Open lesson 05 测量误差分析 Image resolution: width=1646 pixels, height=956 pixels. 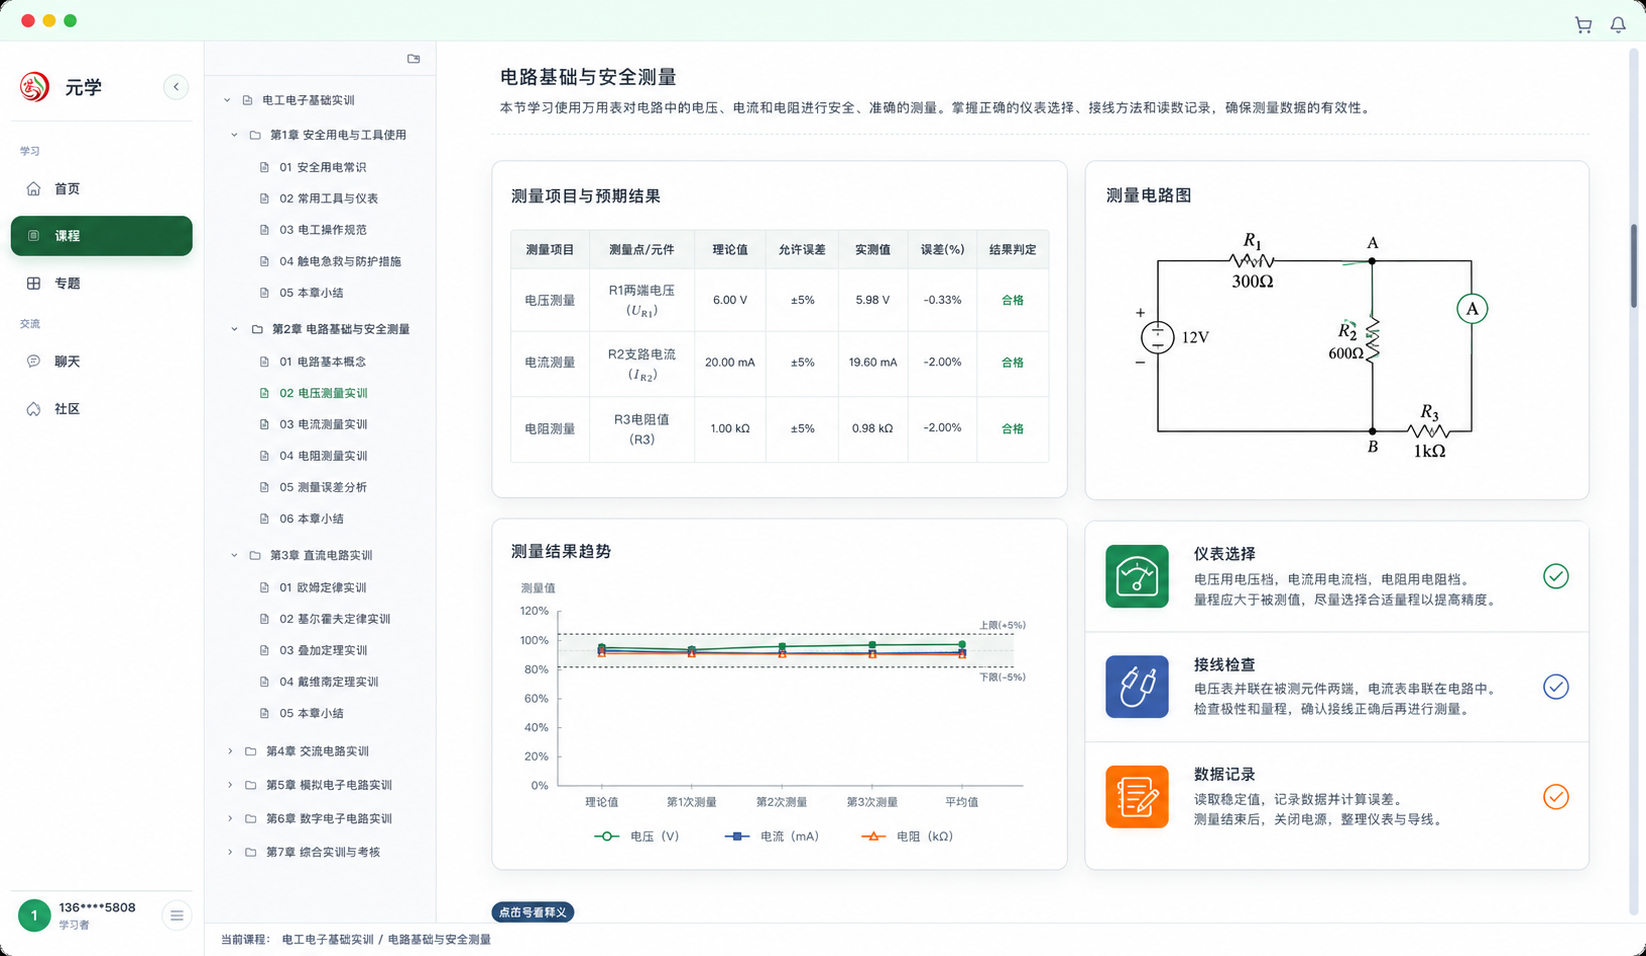coord(323,487)
